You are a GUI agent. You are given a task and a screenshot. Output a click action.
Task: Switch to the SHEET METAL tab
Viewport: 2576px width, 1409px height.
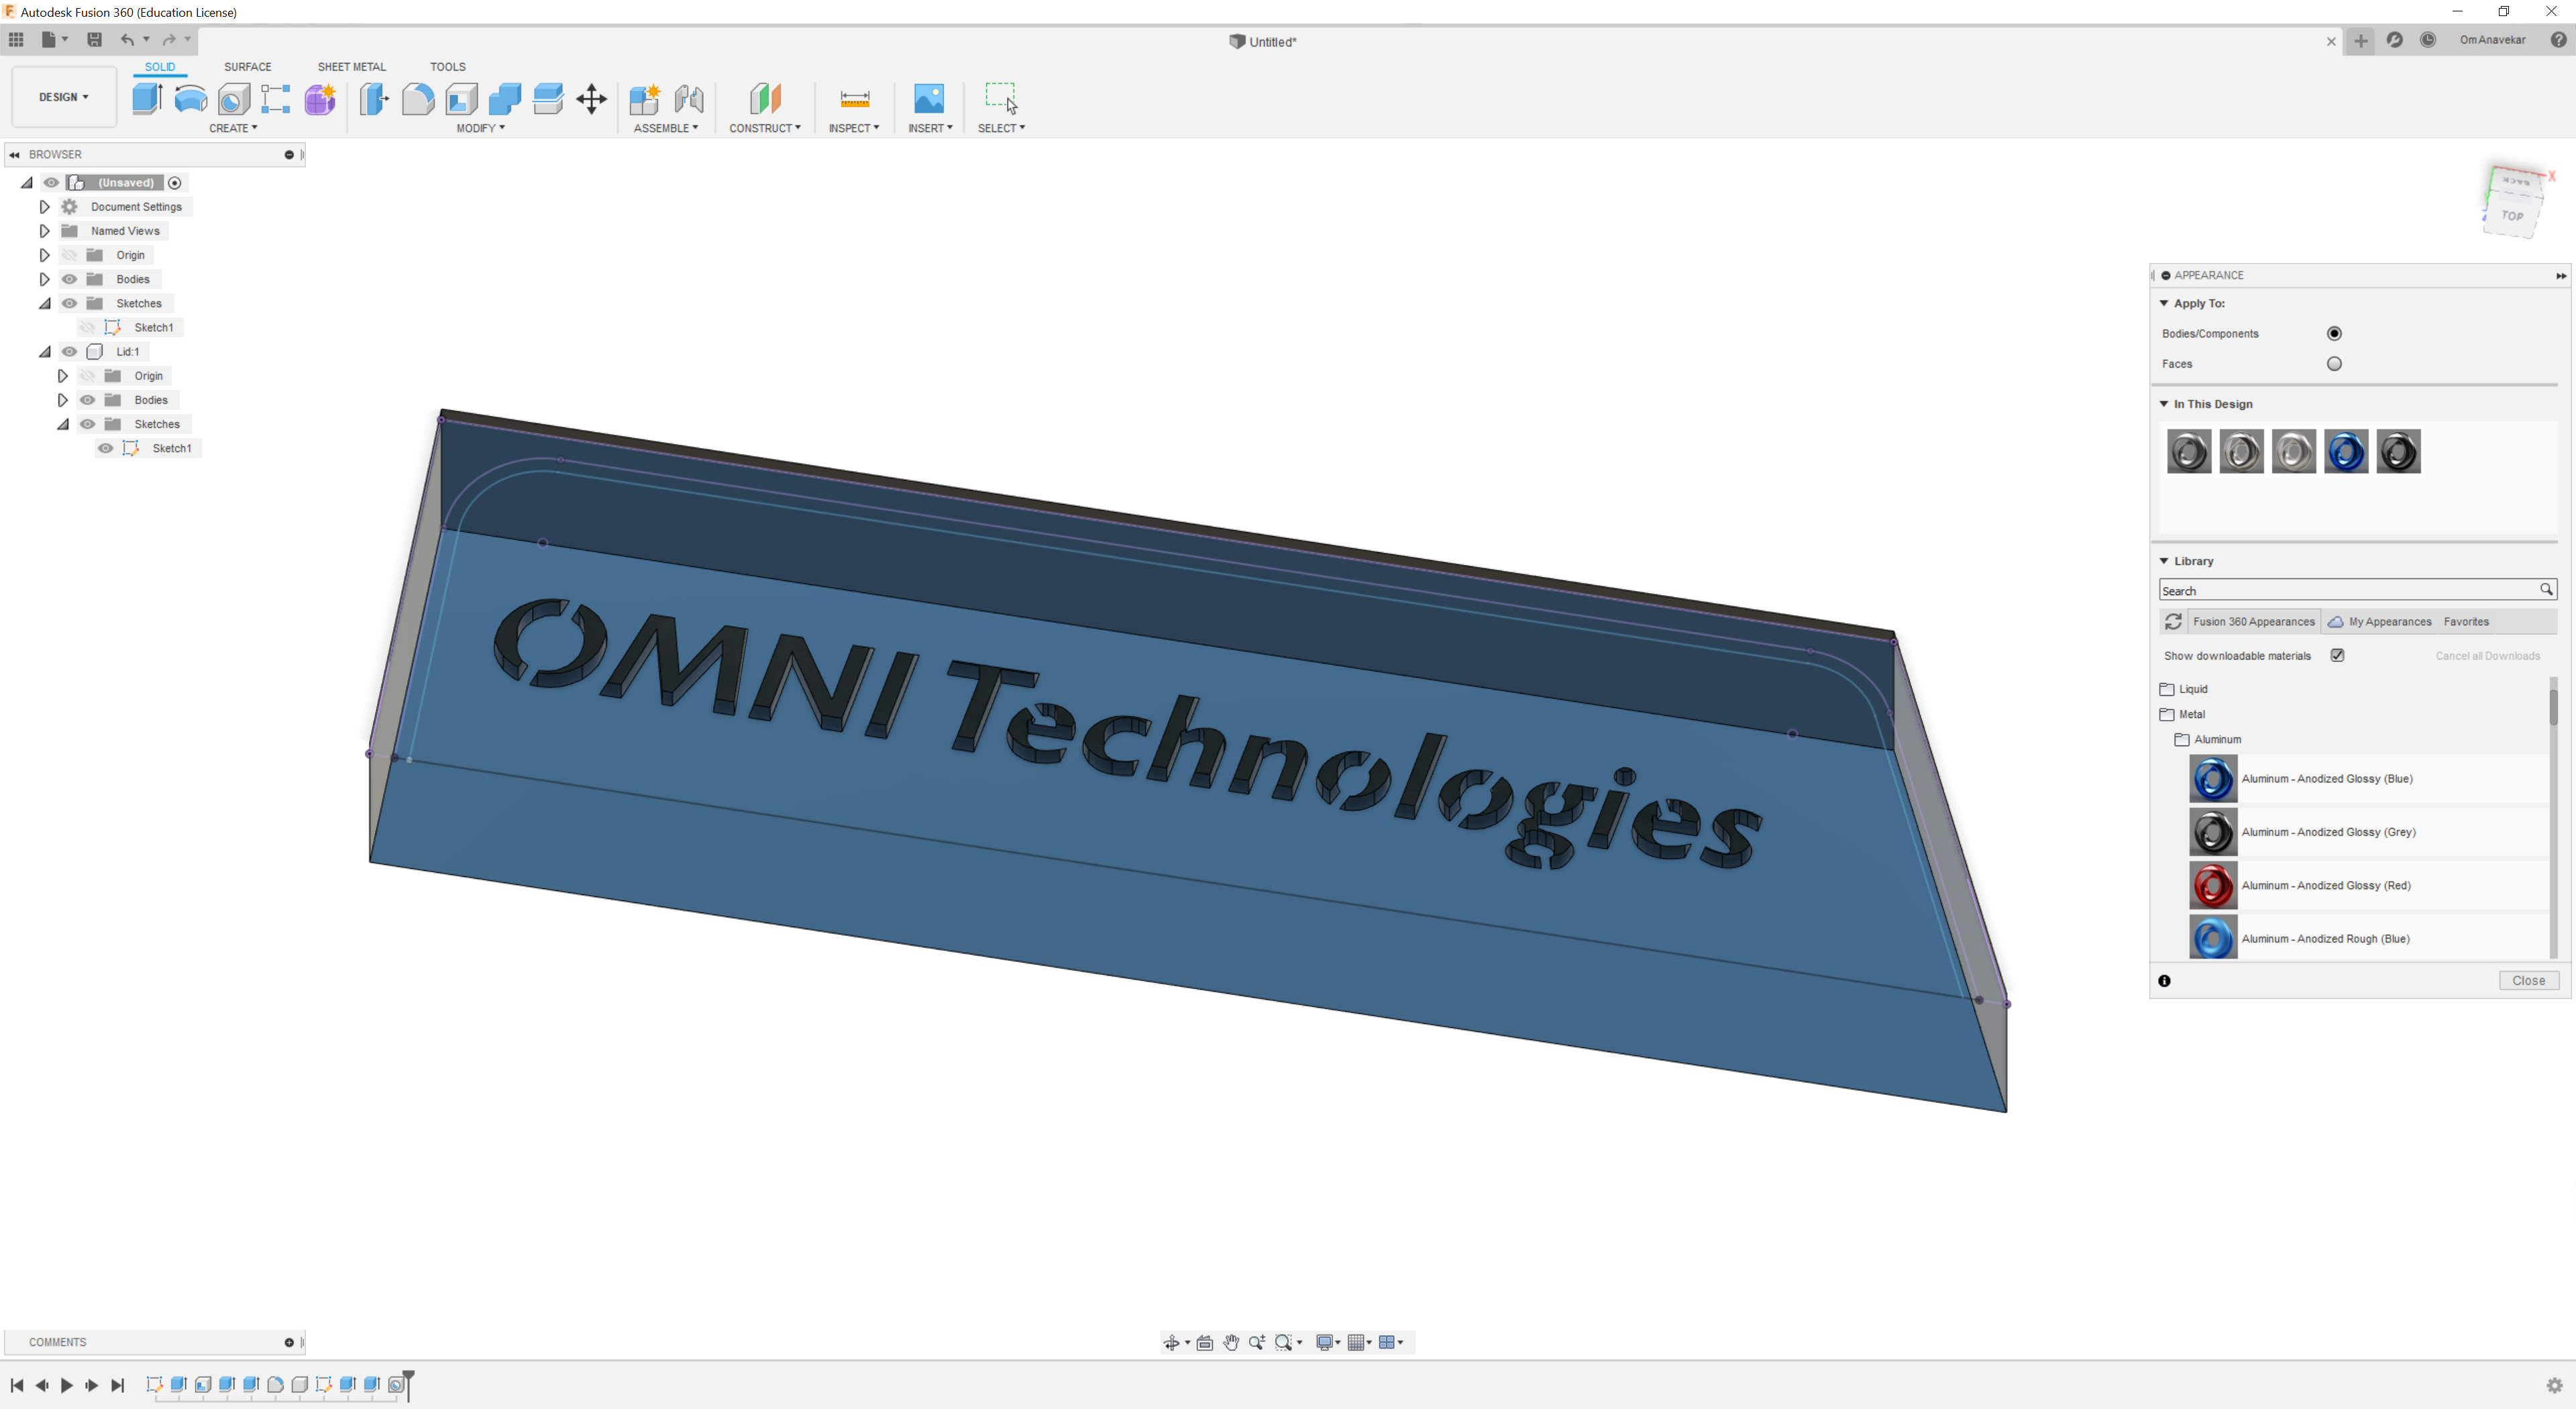pyautogui.click(x=351, y=67)
